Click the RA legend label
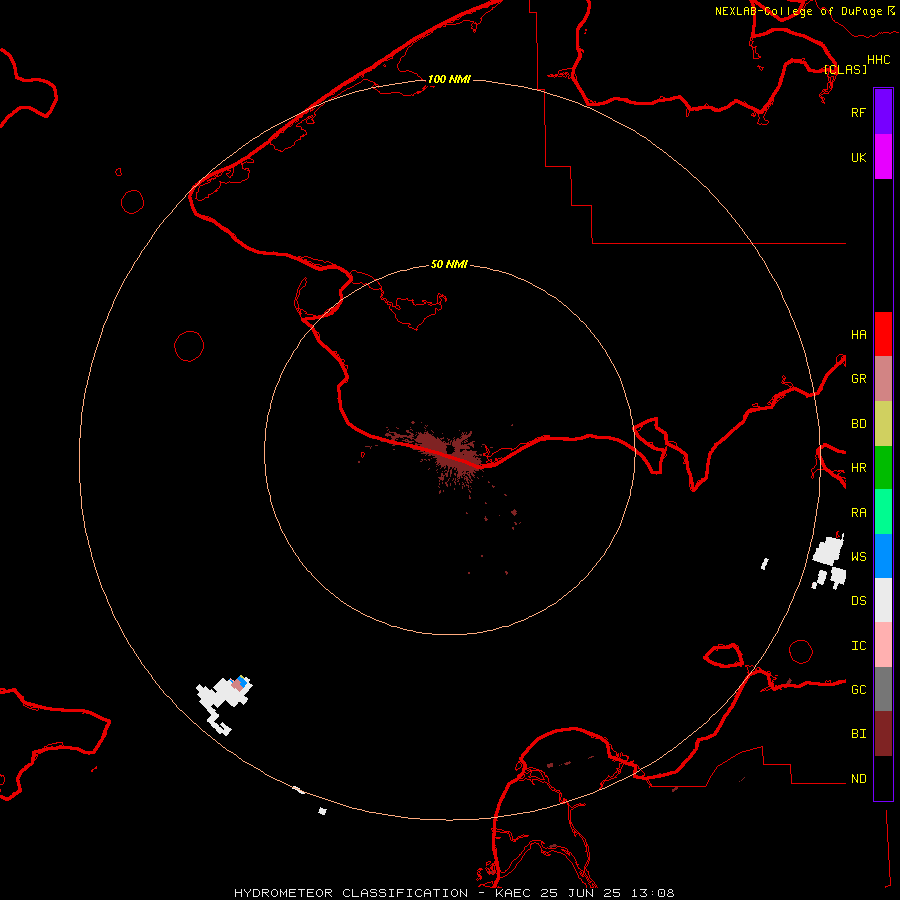Viewport: 900px width, 900px height. pyautogui.click(x=858, y=512)
